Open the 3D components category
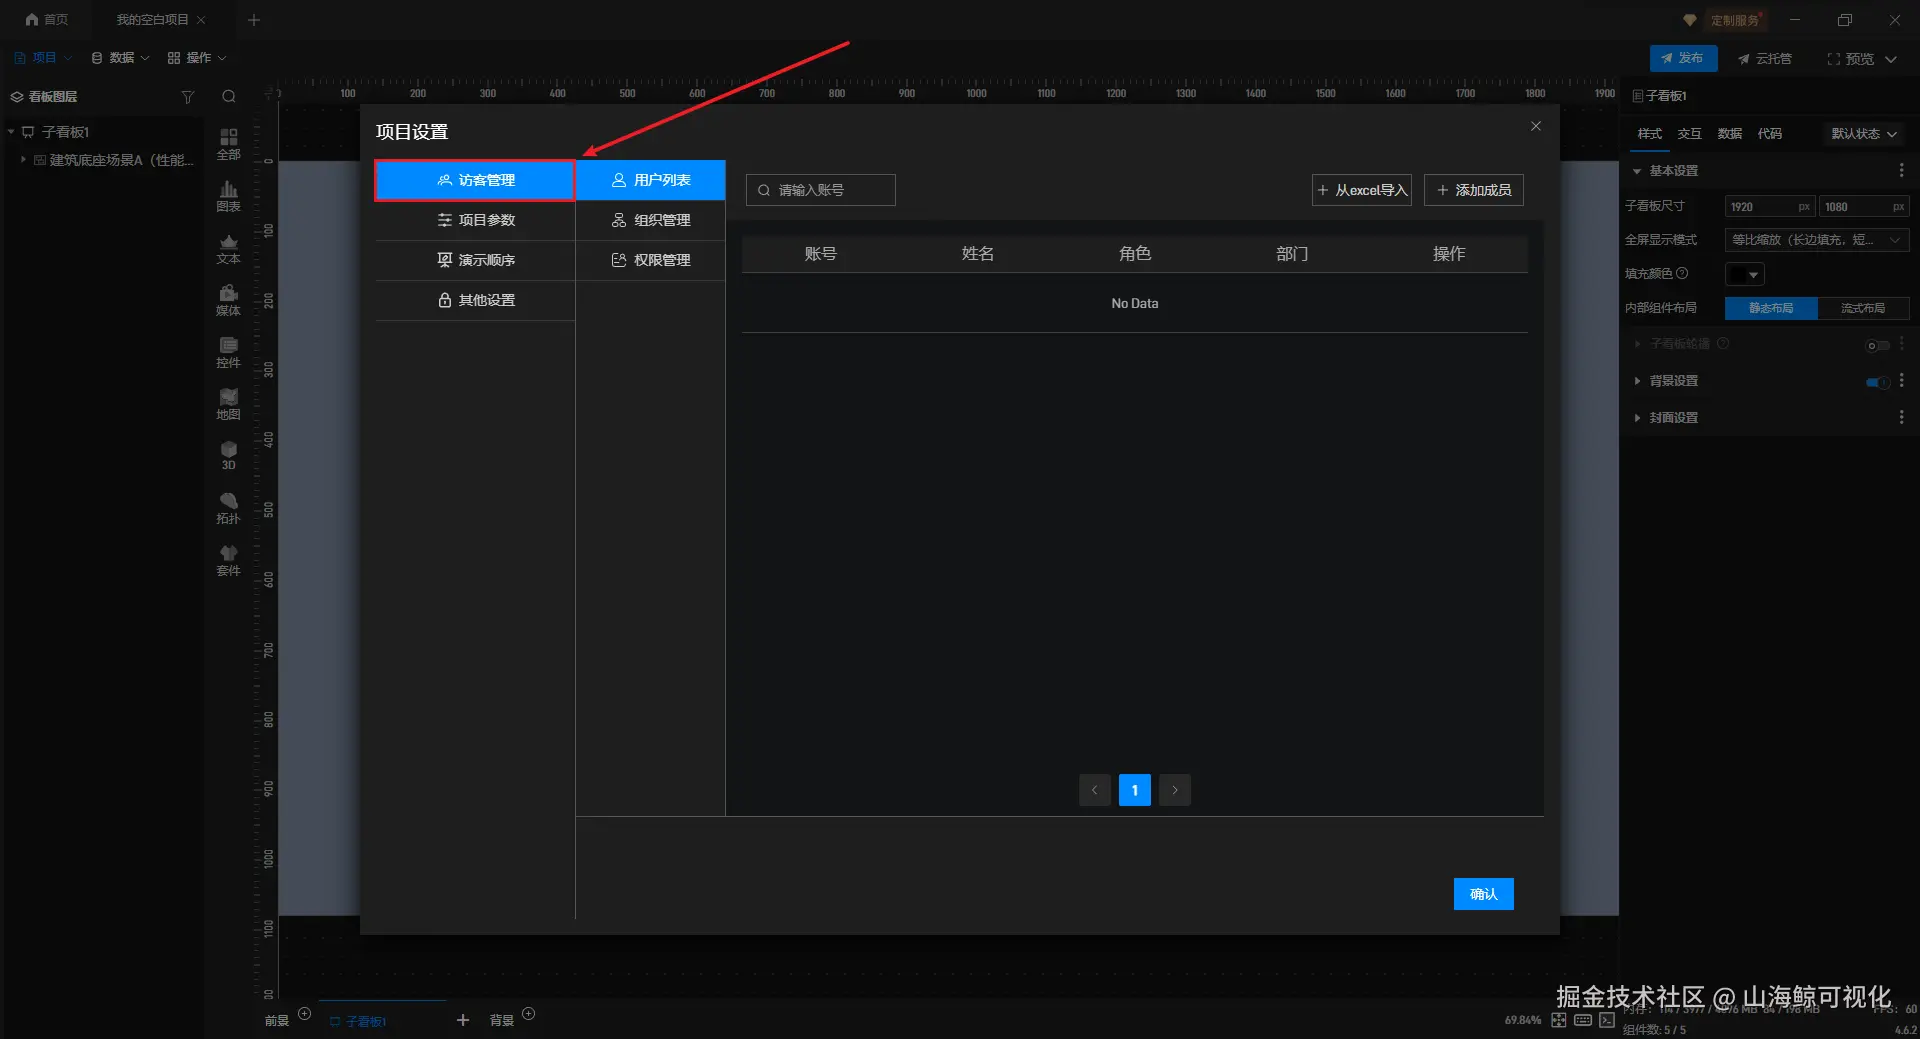Screen dimensions: 1920x1039 click(x=229, y=455)
